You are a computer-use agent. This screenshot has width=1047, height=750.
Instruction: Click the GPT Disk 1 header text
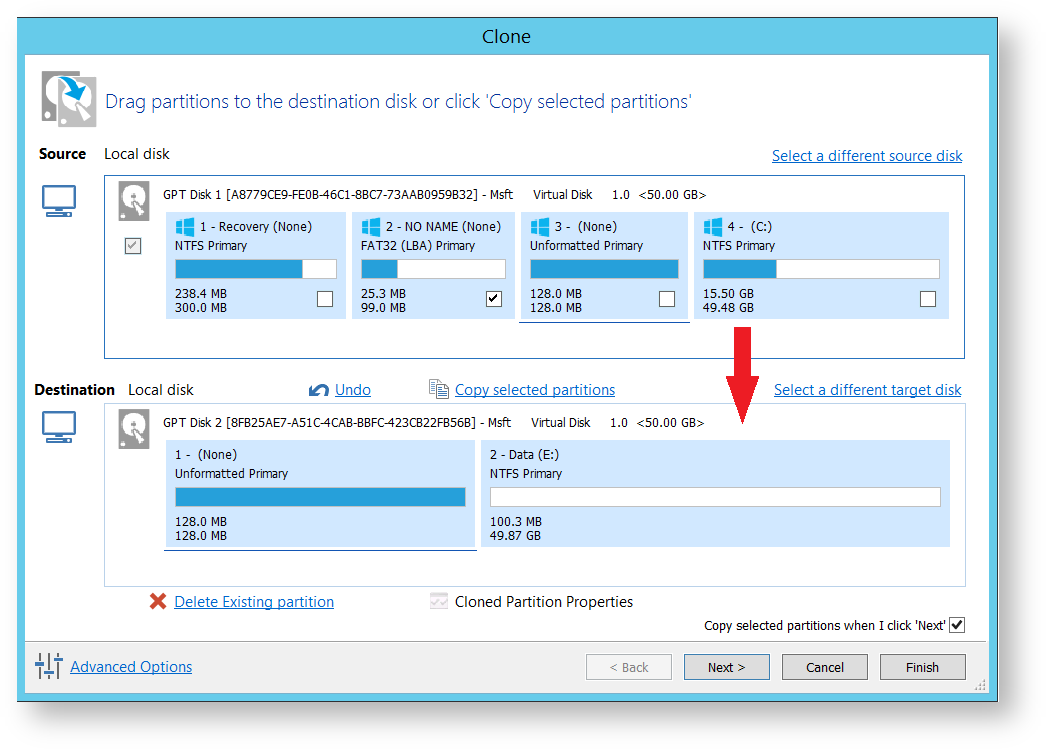click(x=435, y=194)
